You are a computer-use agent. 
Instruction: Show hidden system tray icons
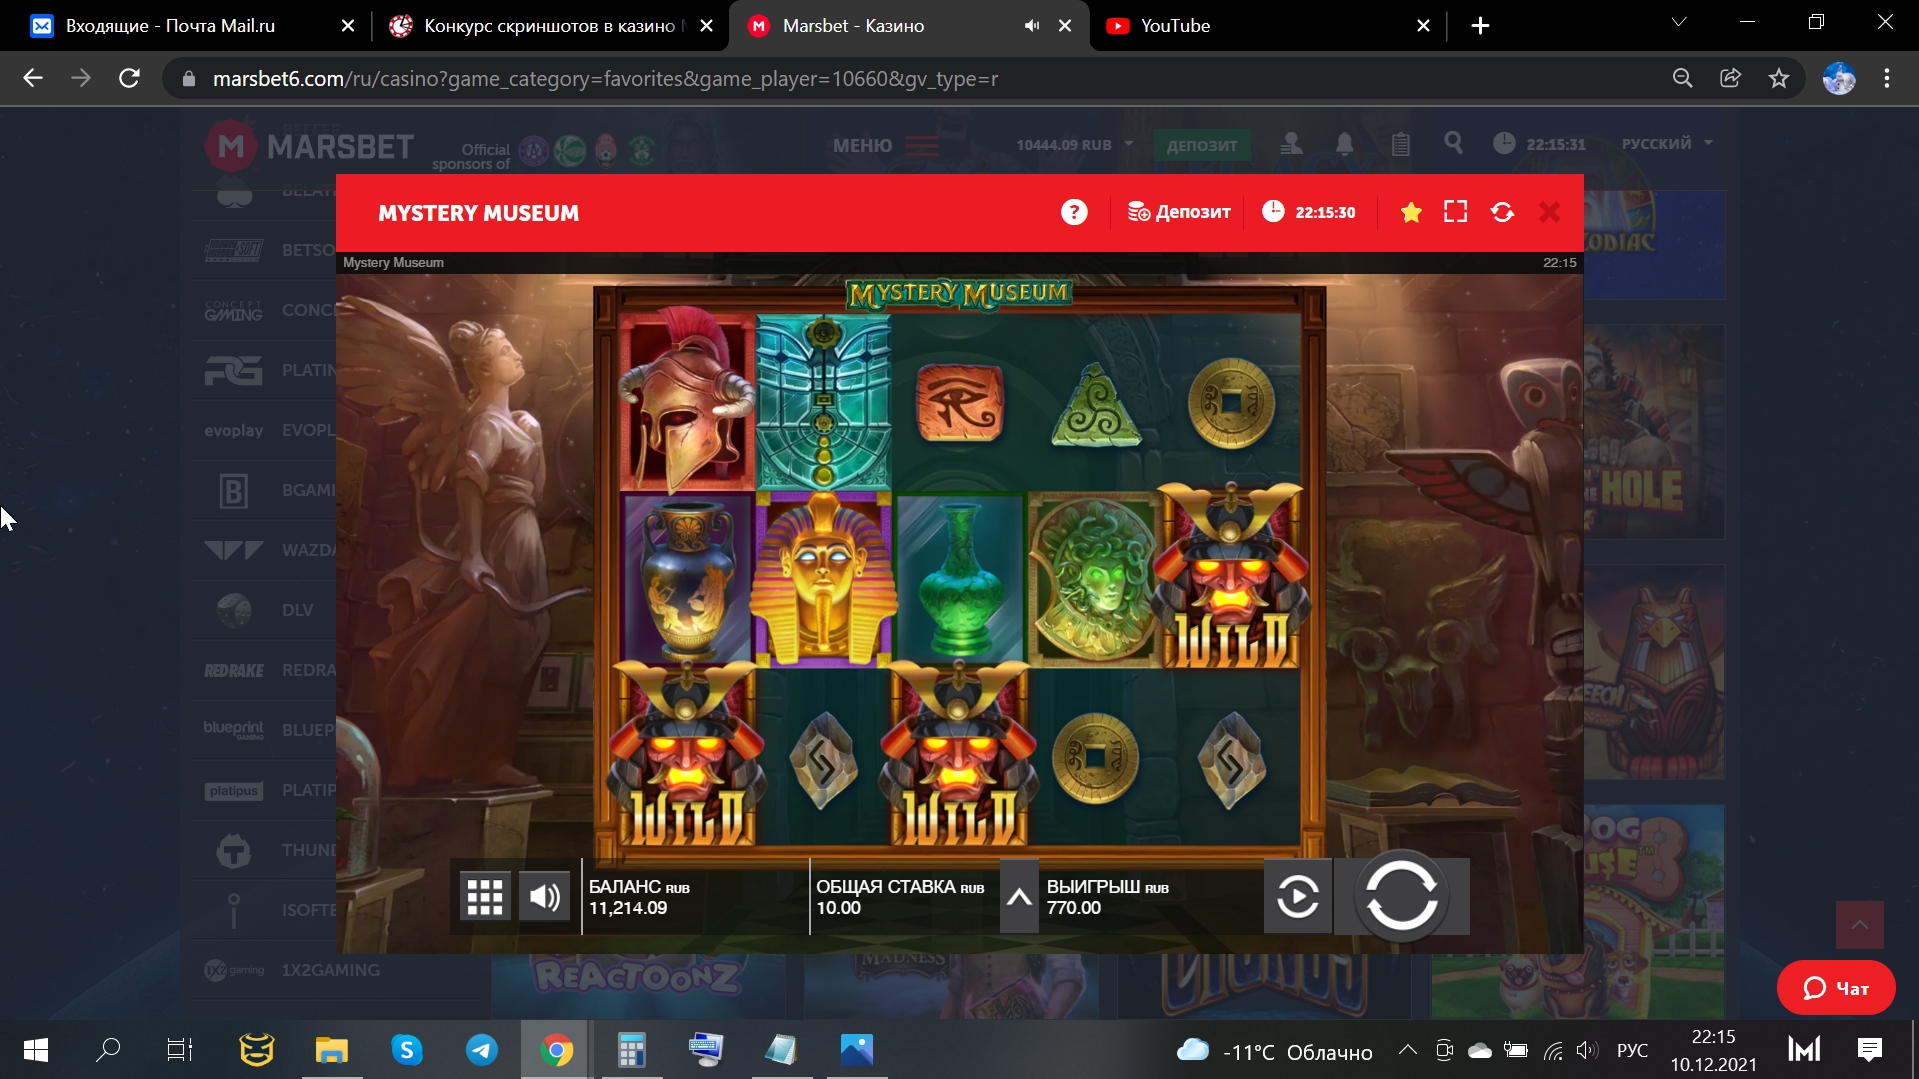(1407, 1050)
